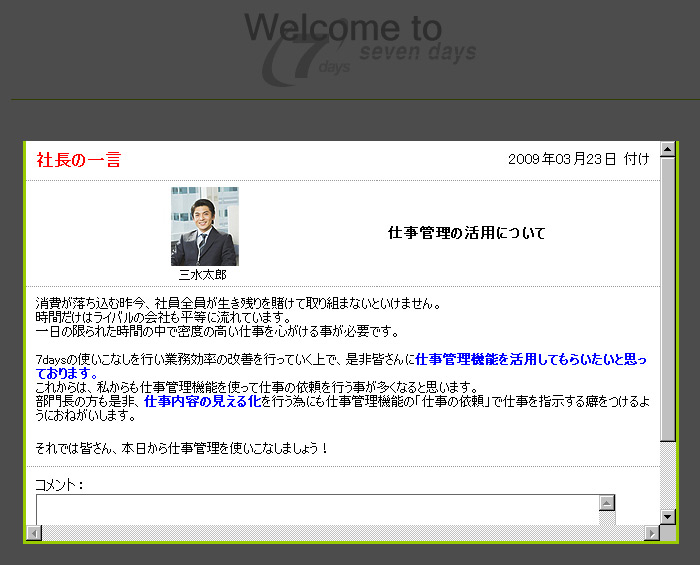This screenshot has width=700, height=565.
Task: Click the line 消費が落ち込む昨今
Action: point(239,303)
